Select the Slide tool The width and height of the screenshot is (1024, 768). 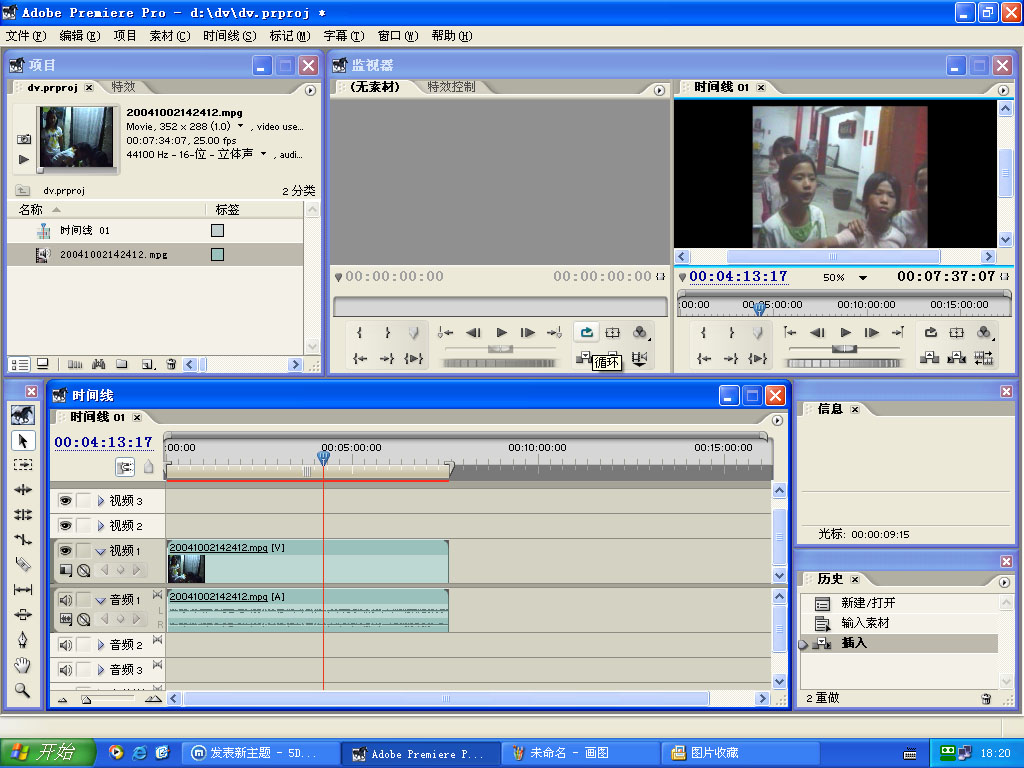(23, 615)
